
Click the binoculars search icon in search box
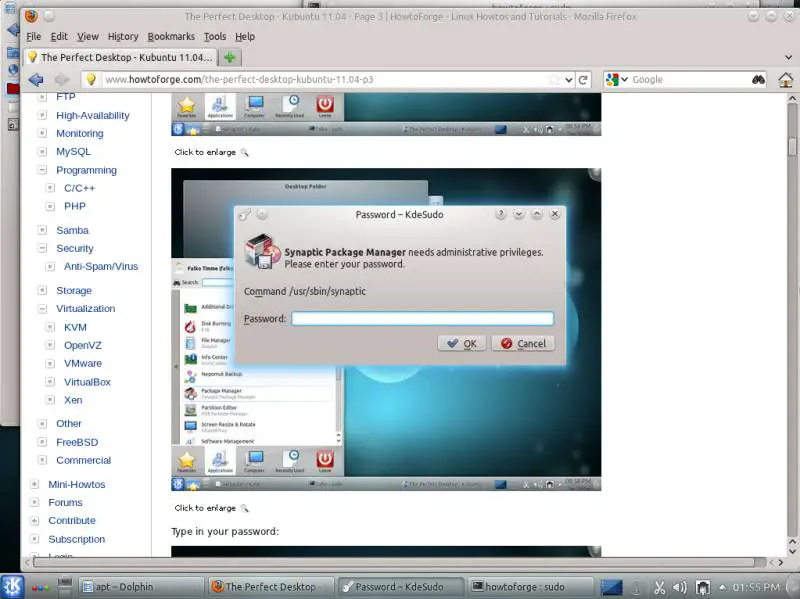pos(758,80)
